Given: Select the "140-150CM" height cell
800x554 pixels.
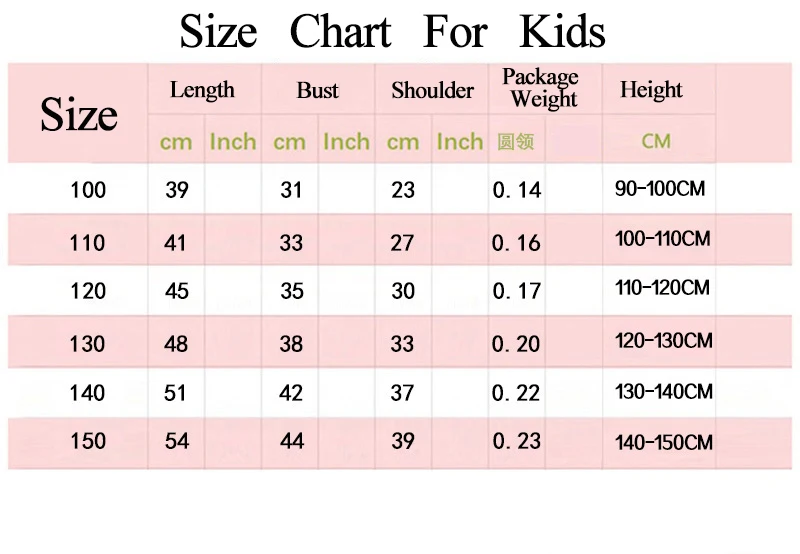Looking at the screenshot, I should (x=664, y=441).
